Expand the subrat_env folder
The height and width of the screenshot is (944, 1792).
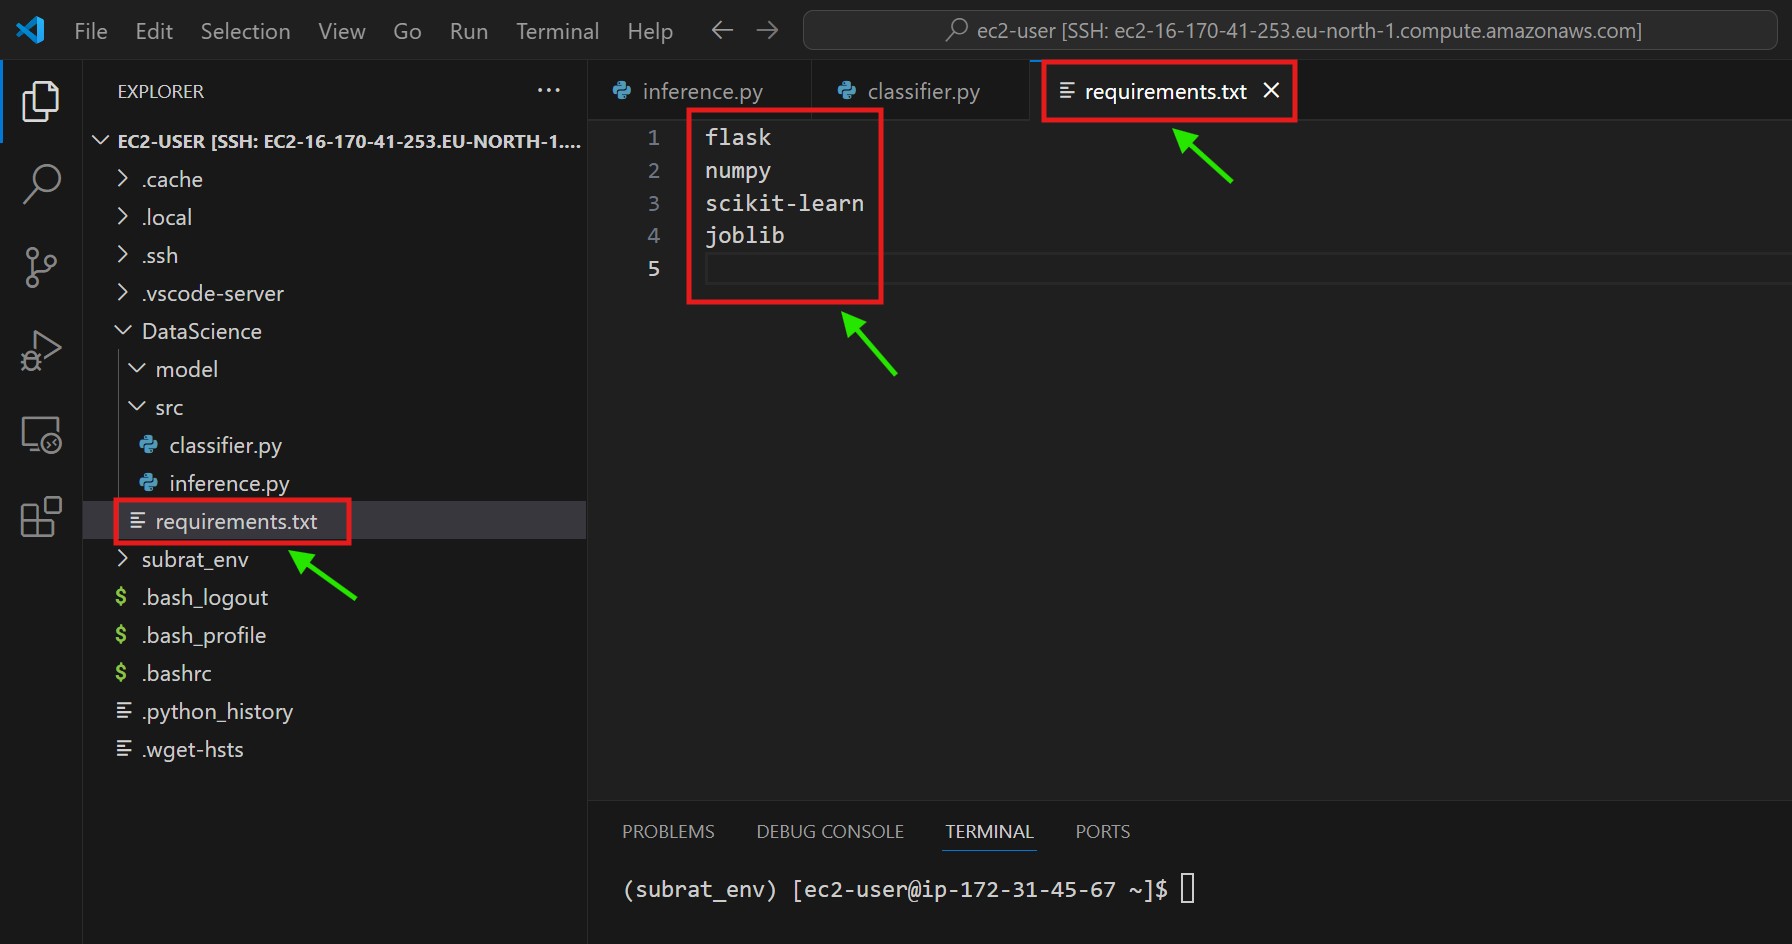coord(194,560)
